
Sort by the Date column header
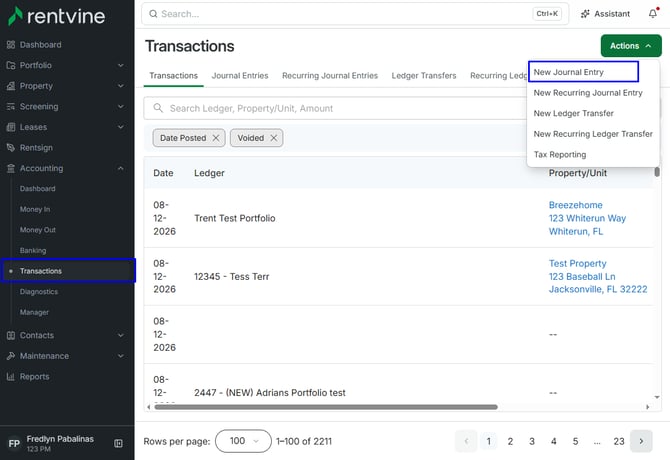163,173
